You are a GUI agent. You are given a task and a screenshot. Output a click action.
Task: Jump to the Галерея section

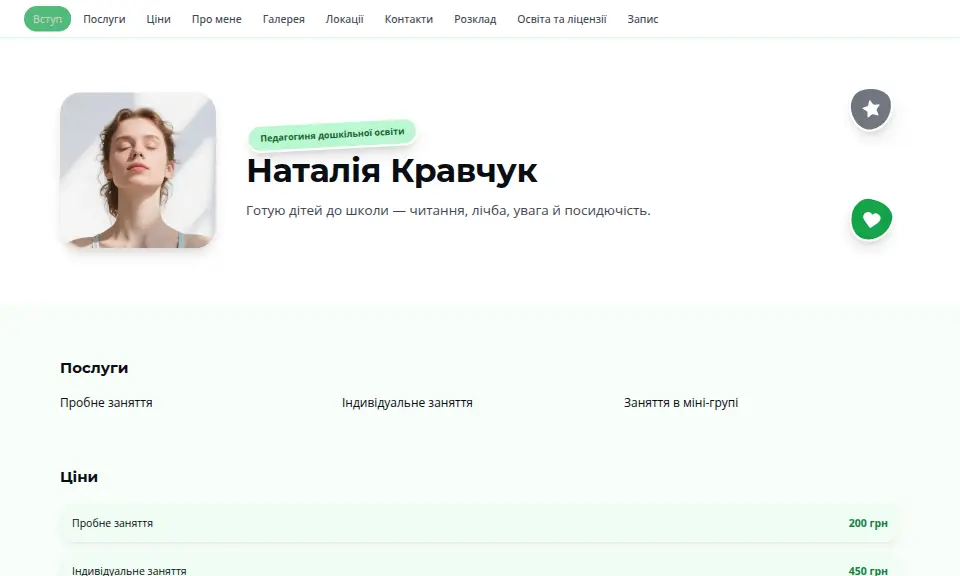pos(283,19)
